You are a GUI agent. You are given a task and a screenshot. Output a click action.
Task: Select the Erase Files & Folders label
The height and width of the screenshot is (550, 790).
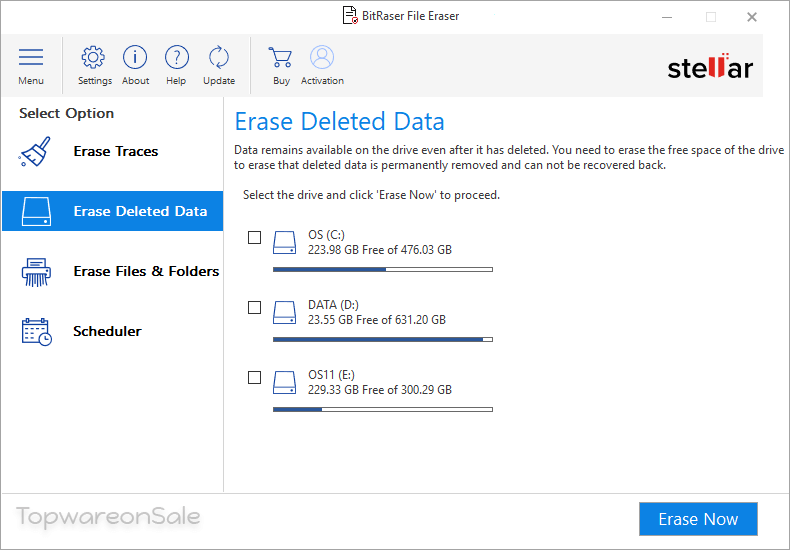(146, 271)
